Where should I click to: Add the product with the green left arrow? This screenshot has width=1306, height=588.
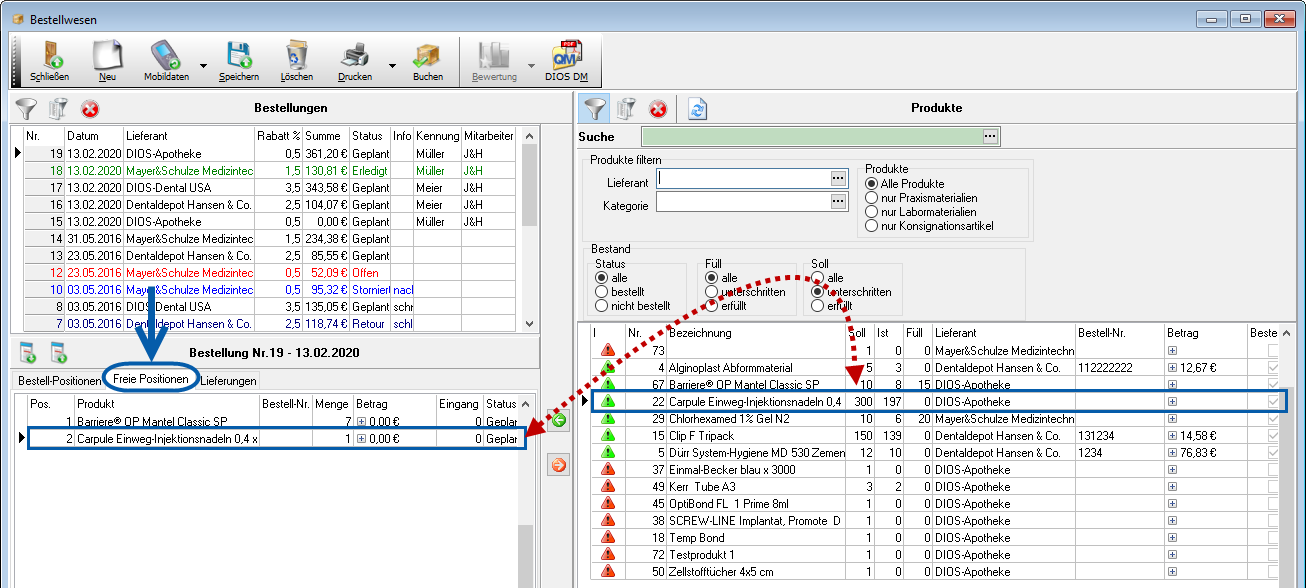click(558, 420)
